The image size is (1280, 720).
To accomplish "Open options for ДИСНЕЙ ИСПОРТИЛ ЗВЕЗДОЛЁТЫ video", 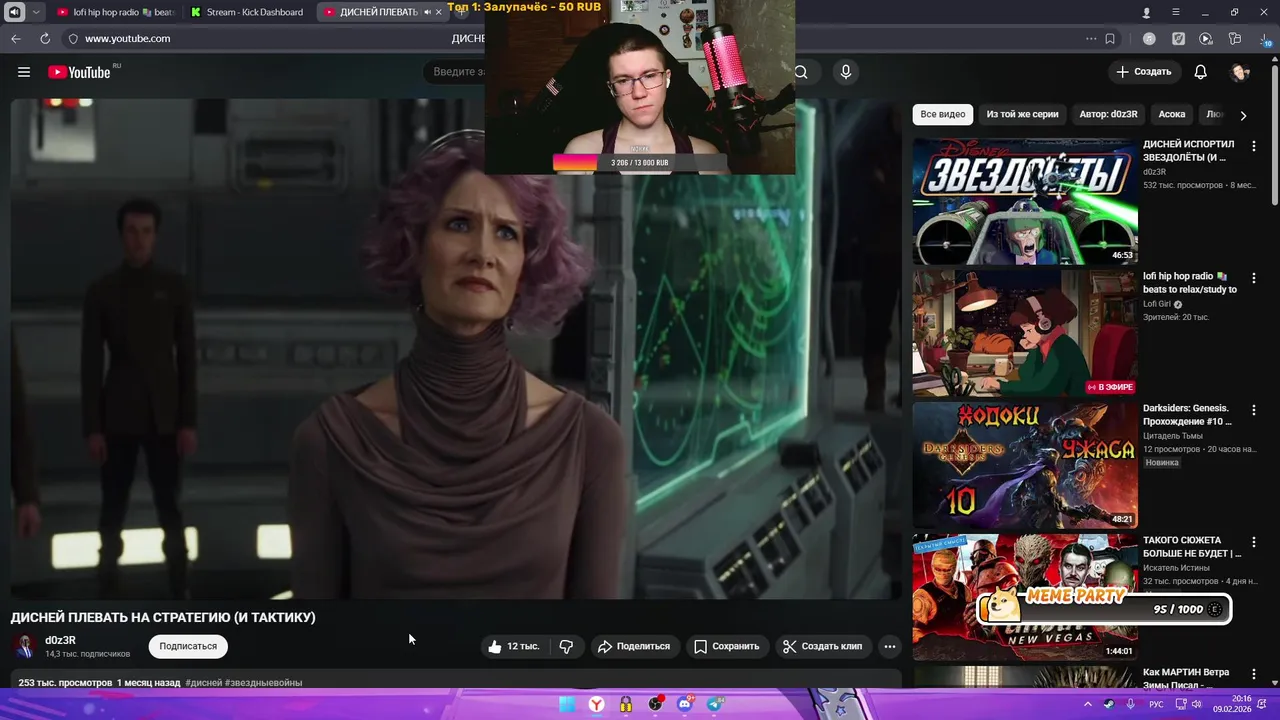I will point(1254,146).
